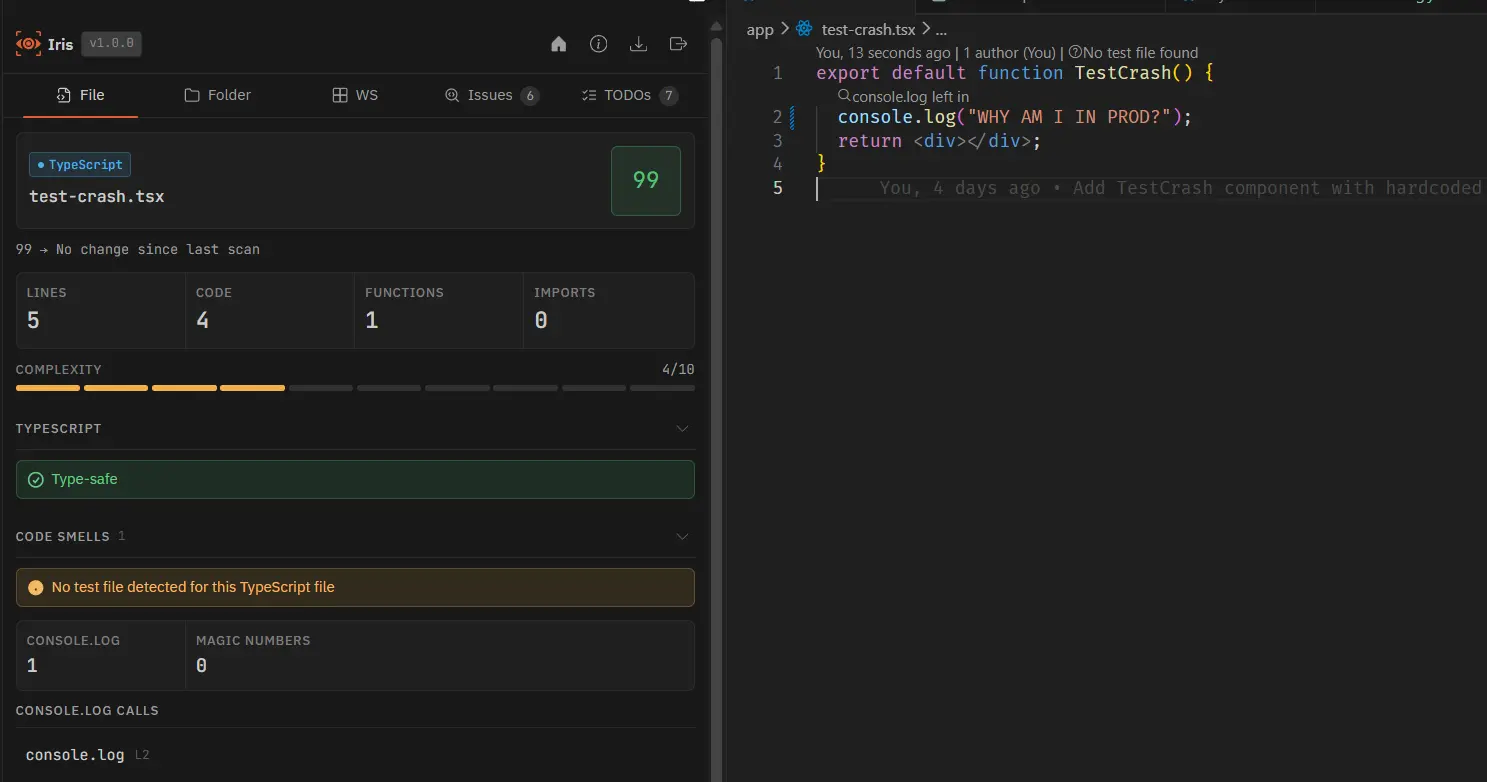The image size is (1487, 782).
Task: Switch to the File tab
Action: pyautogui.click(x=81, y=95)
